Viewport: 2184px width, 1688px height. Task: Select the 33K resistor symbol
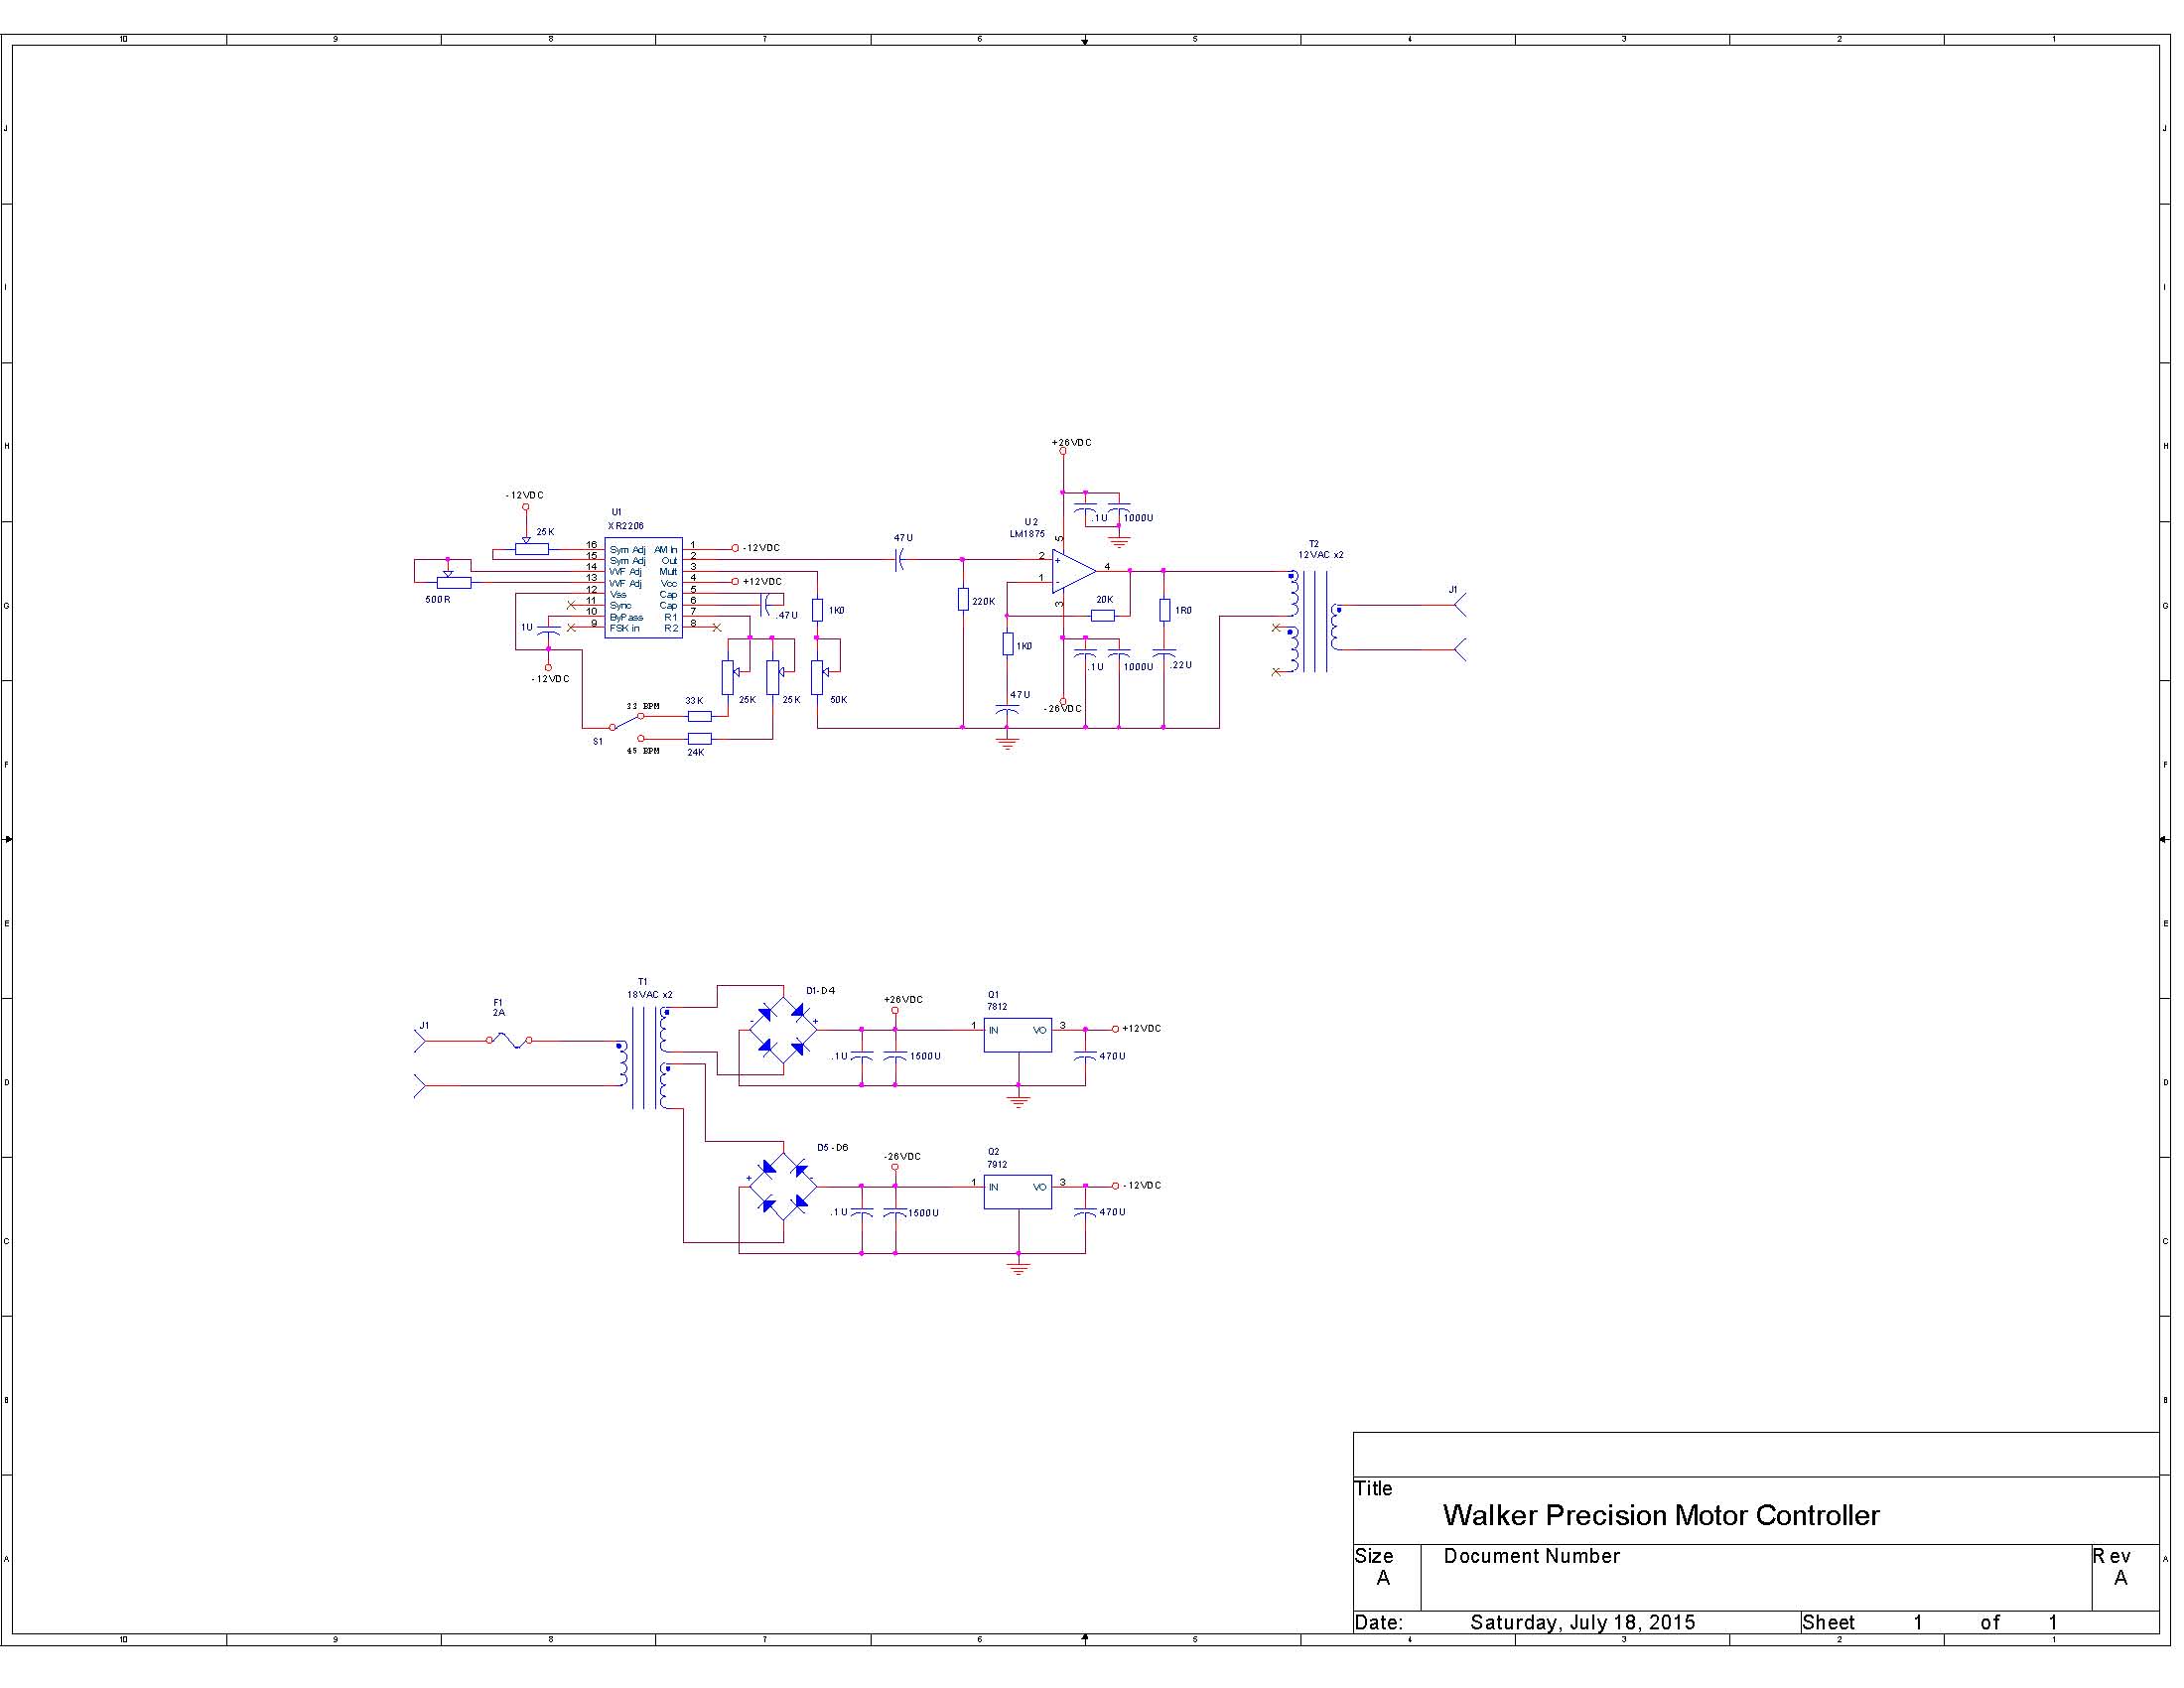tap(700, 716)
